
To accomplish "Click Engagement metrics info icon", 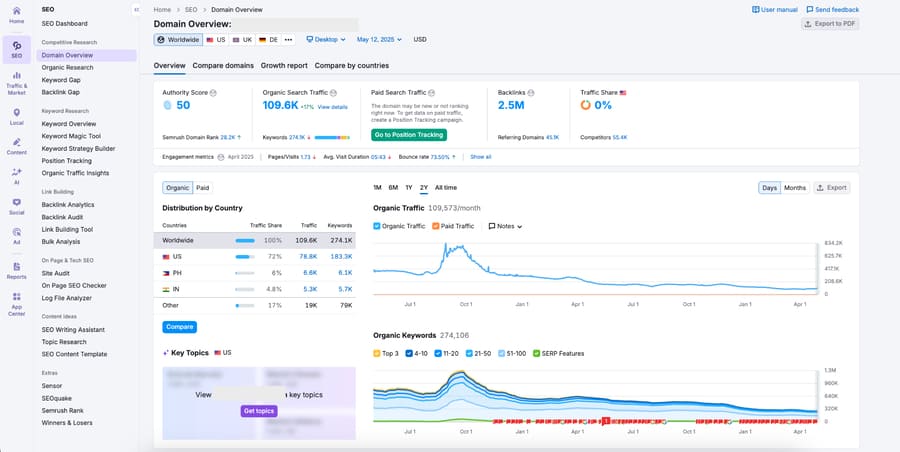I will click(221, 157).
